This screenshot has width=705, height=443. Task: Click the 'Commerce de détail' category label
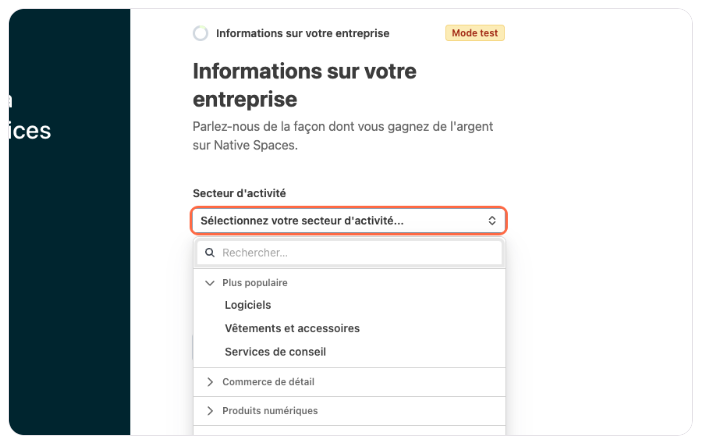pos(268,382)
